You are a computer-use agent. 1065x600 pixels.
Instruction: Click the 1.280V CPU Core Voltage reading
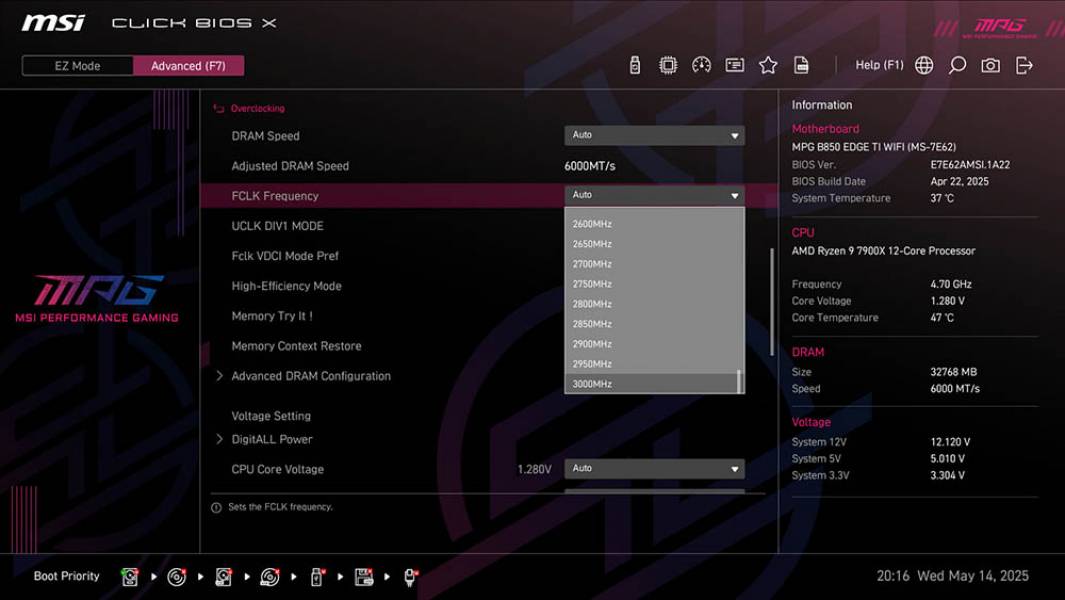coord(534,470)
